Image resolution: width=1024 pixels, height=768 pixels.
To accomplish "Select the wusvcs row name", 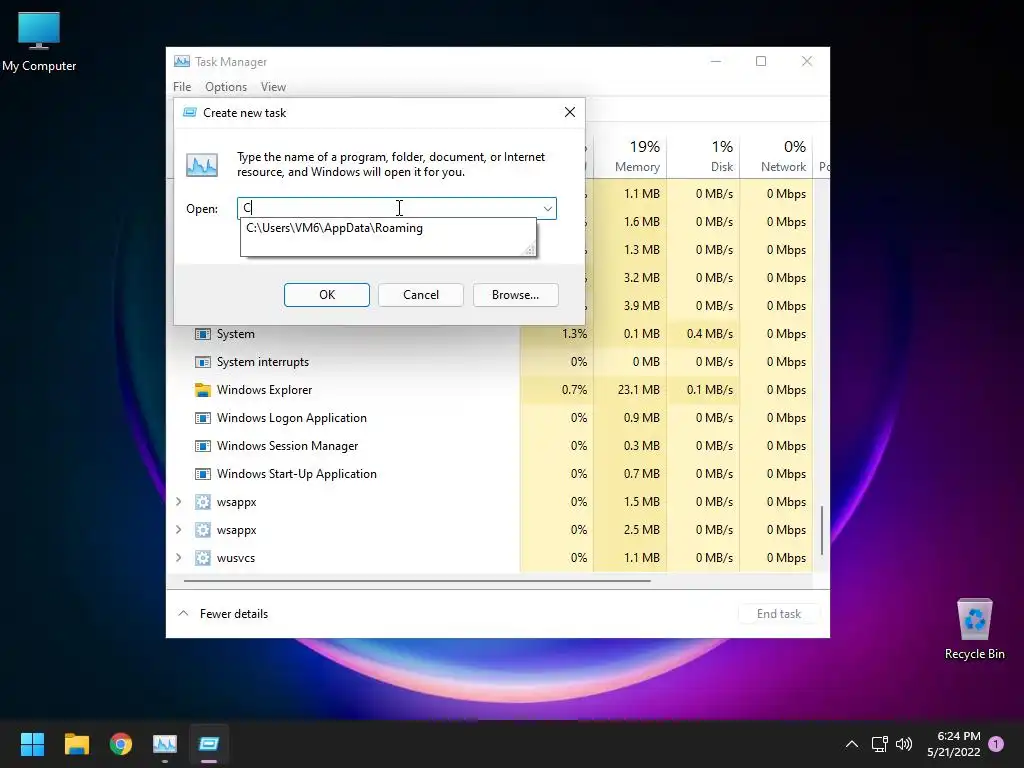I will coord(236,558).
